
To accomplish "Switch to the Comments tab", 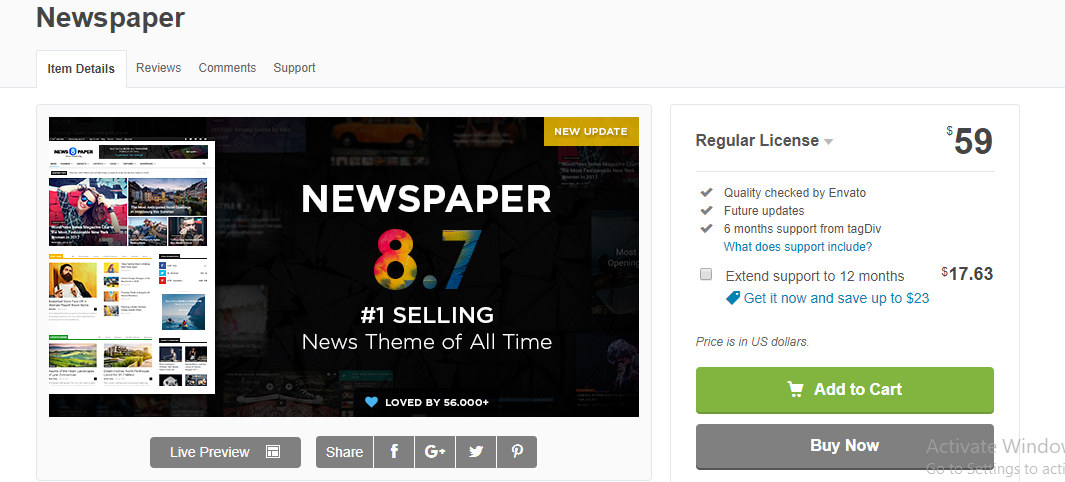I will tap(227, 68).
